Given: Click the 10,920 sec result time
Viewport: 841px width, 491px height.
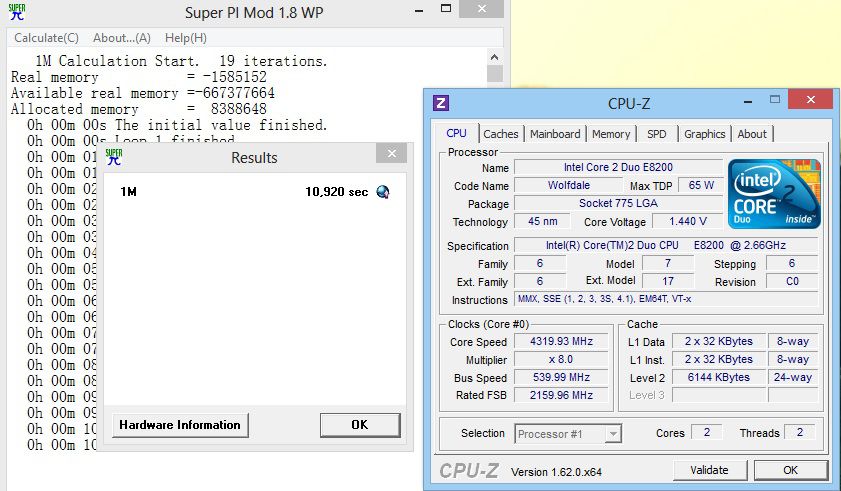Looking at the screenshot, I should (336, 192).
